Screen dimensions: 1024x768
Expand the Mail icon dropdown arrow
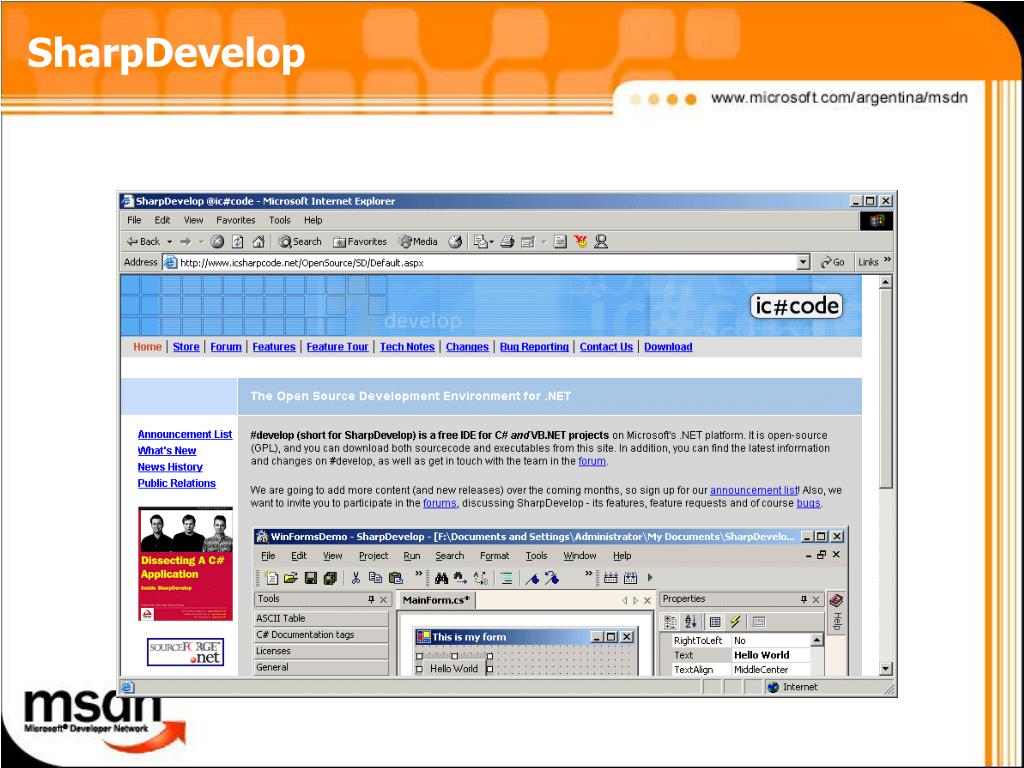[491, 242]
